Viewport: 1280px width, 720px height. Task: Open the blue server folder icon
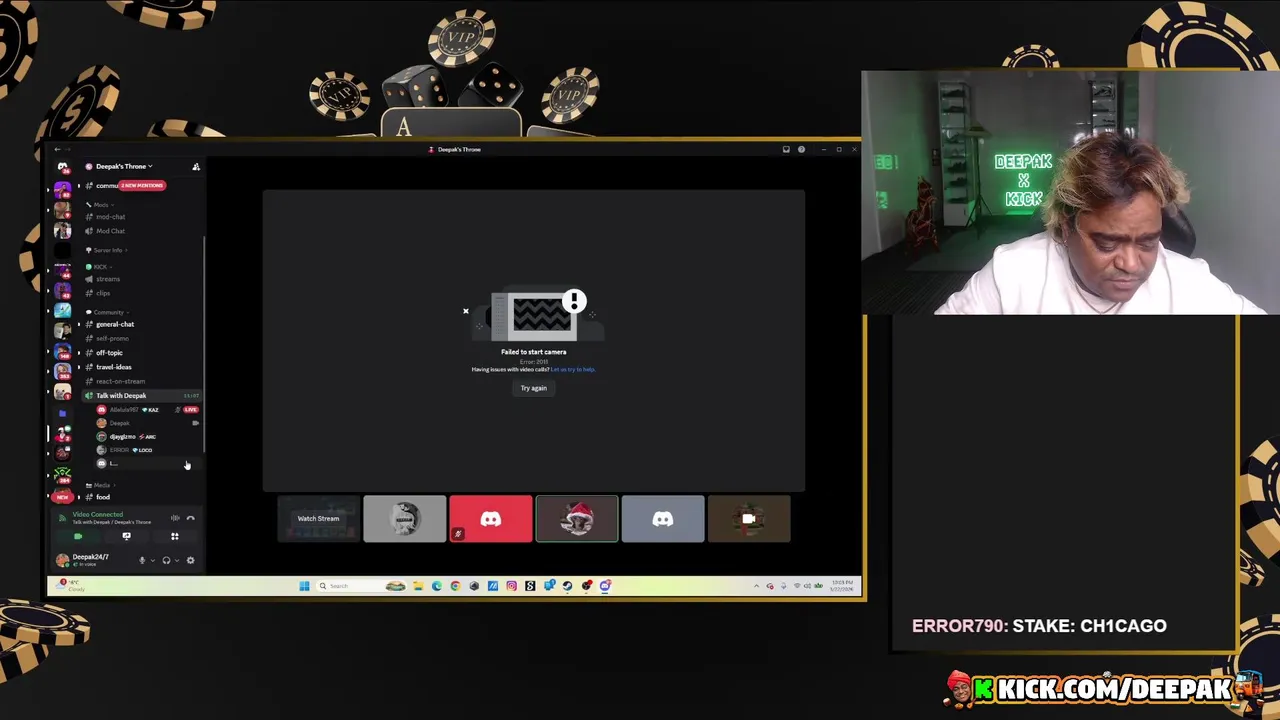(62, 413)
